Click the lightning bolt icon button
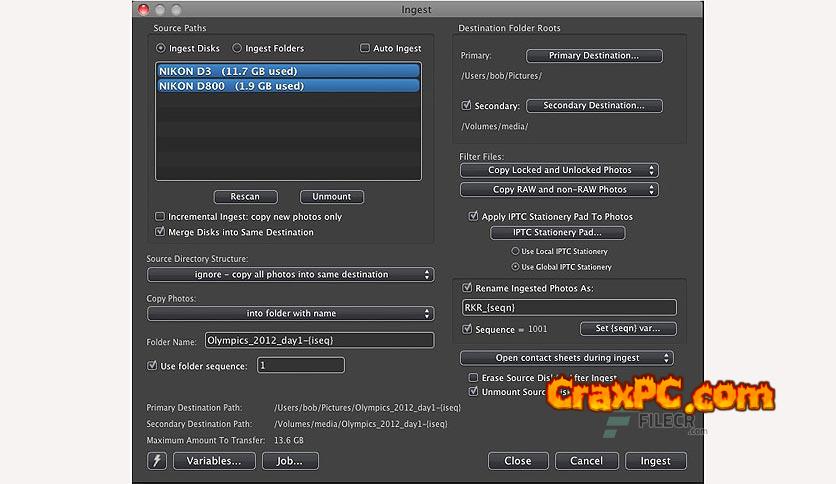The width and height of the screenshot is (836, 484). point(157,461)
